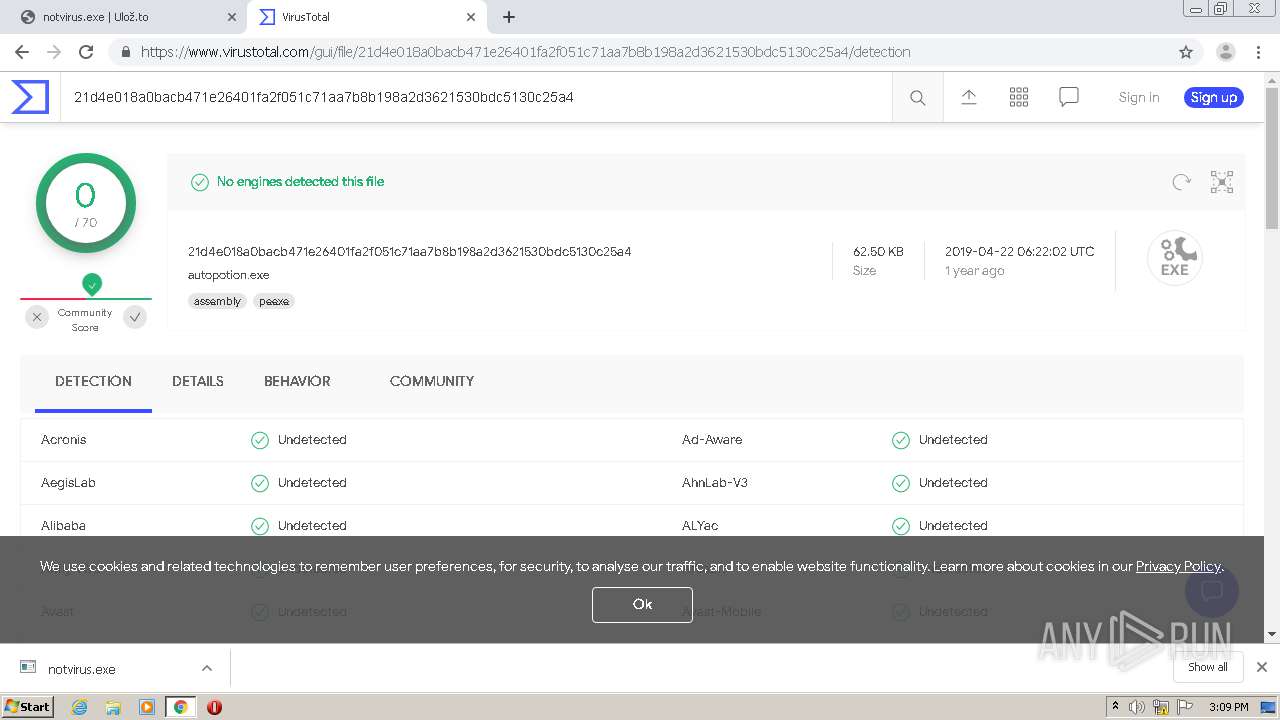
Task: Click the ALYac engine name
Action: 700,525
